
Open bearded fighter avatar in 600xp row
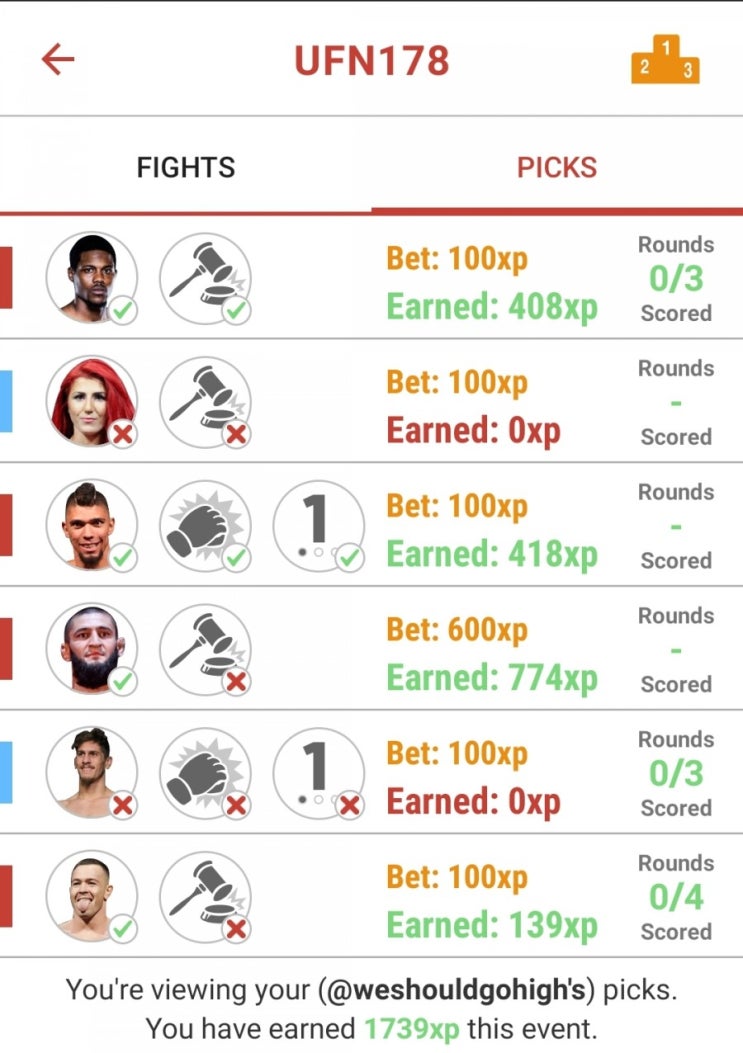click(x=92, y=649)
